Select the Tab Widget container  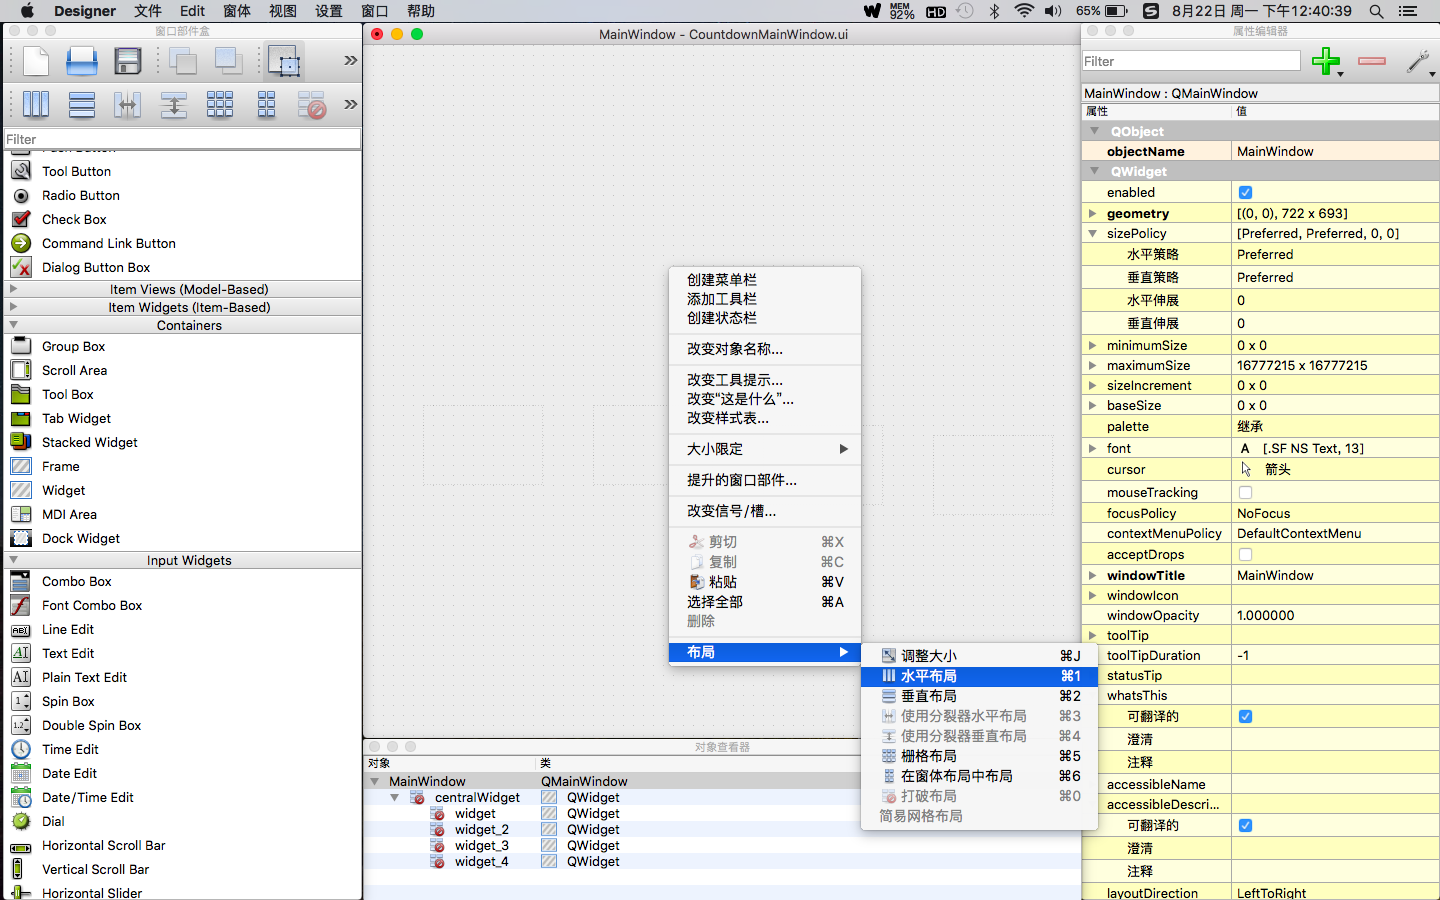click(76, 418)
